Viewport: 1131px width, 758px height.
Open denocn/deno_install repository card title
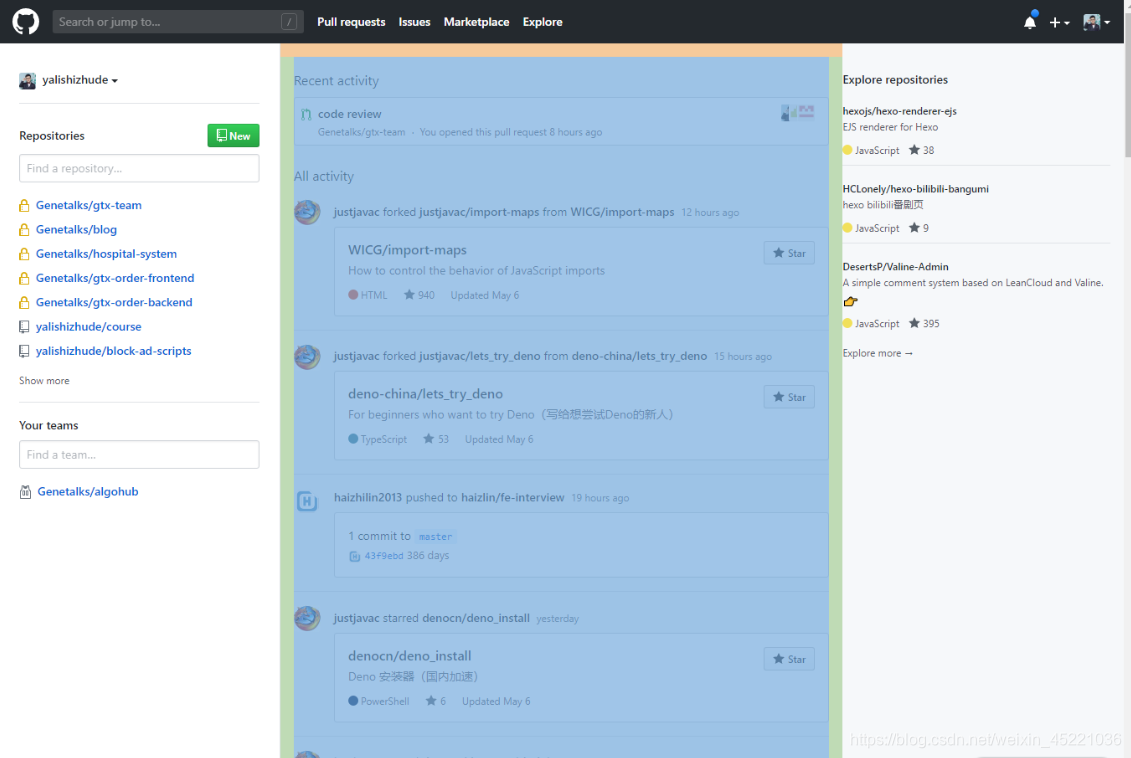pyautogui.click(x=410, y=656)
